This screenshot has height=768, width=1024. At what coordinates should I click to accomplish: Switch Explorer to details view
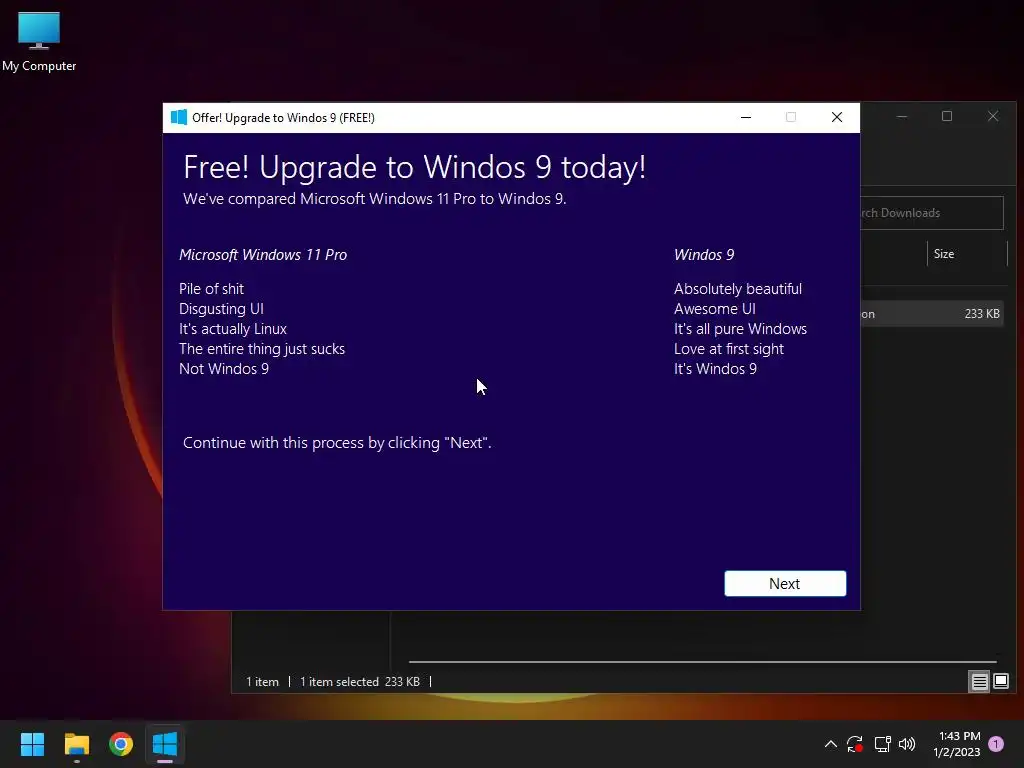point(980,682)
